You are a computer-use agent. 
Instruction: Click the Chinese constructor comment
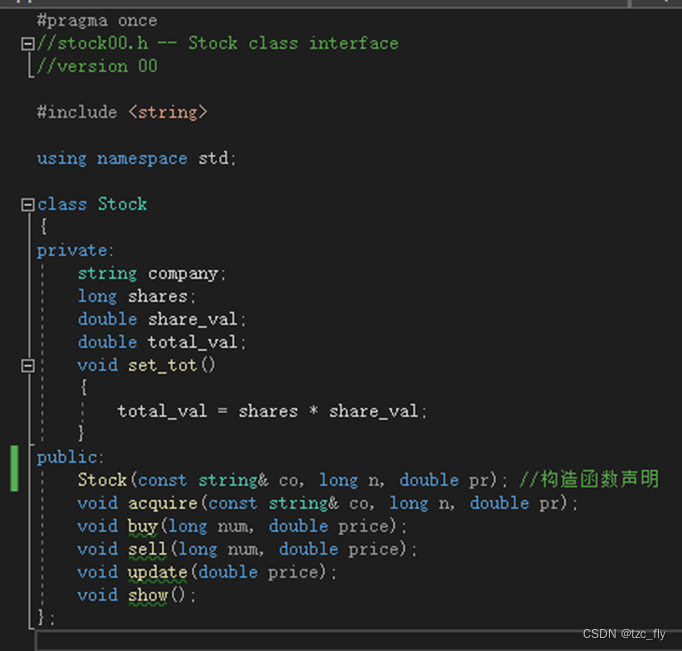click(x=589, y=479)
